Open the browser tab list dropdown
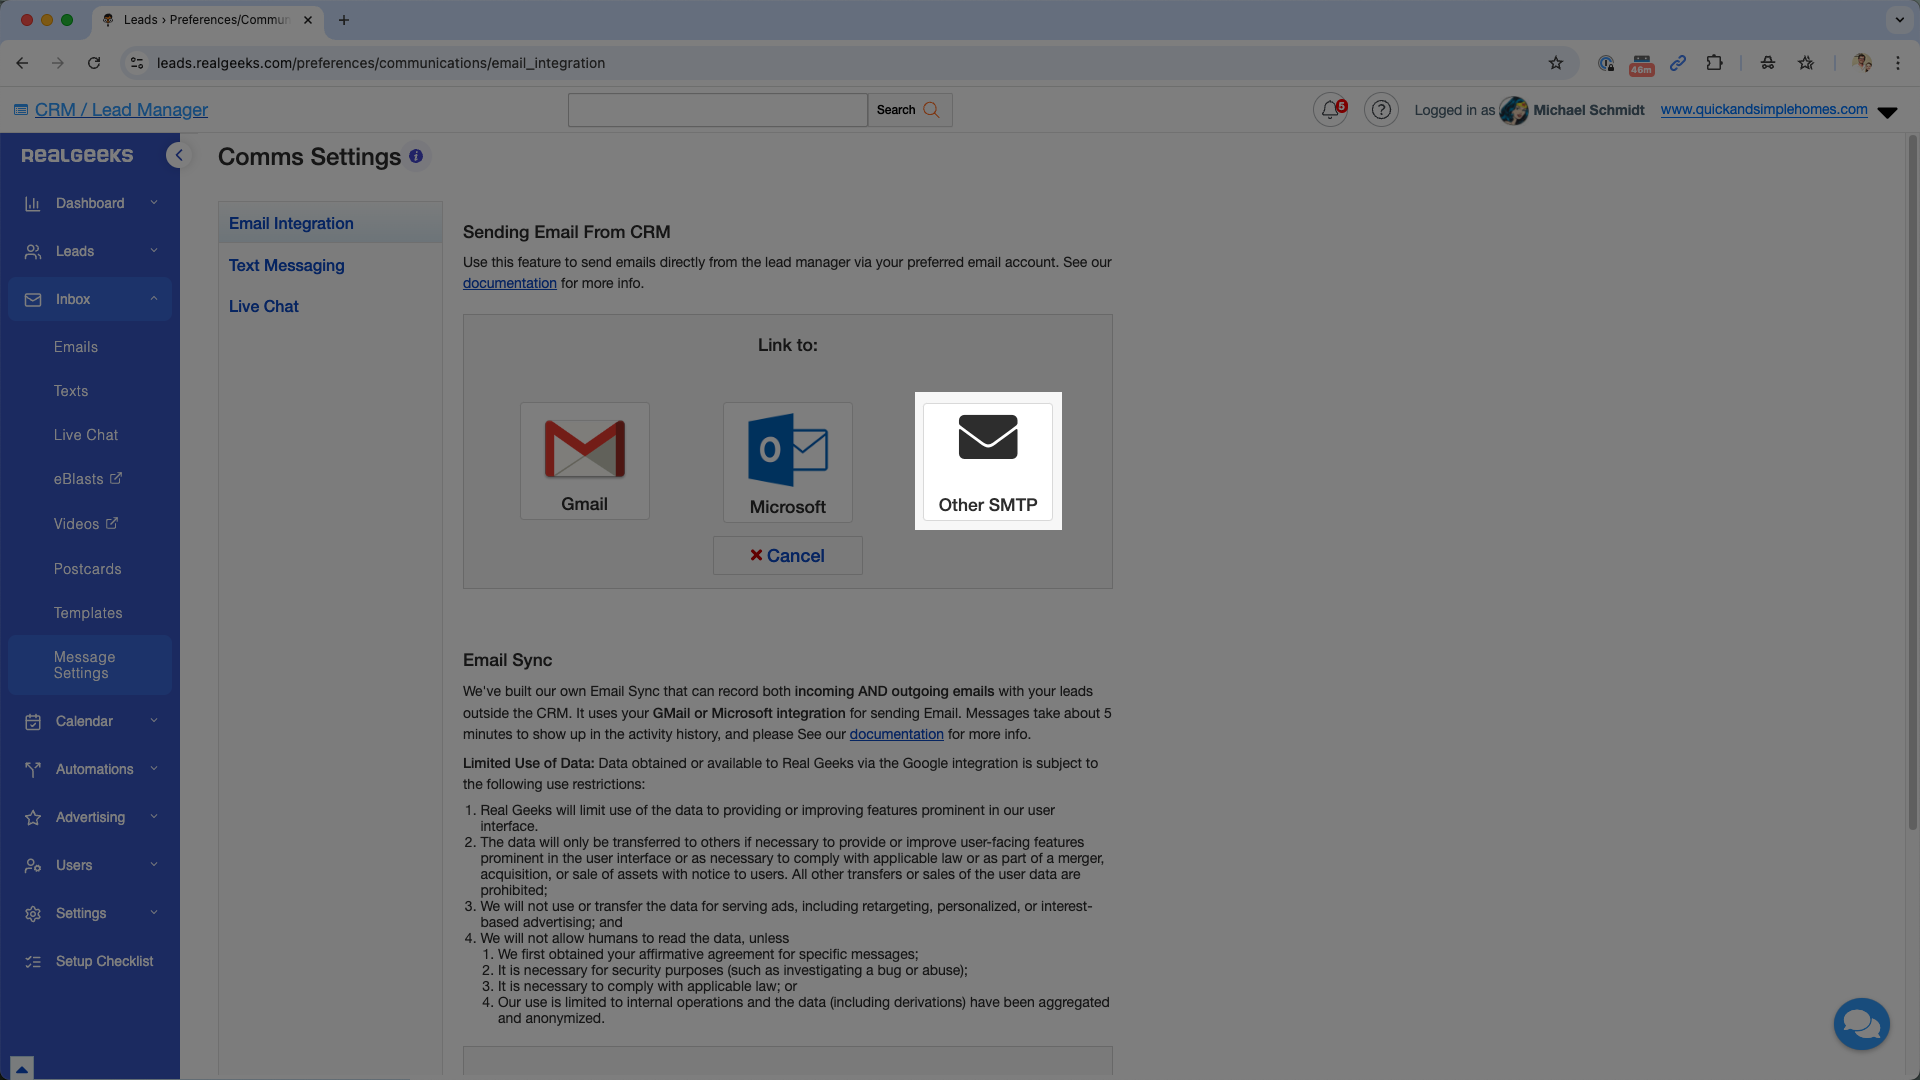1920x1080 pixels. coord(1899,20)
